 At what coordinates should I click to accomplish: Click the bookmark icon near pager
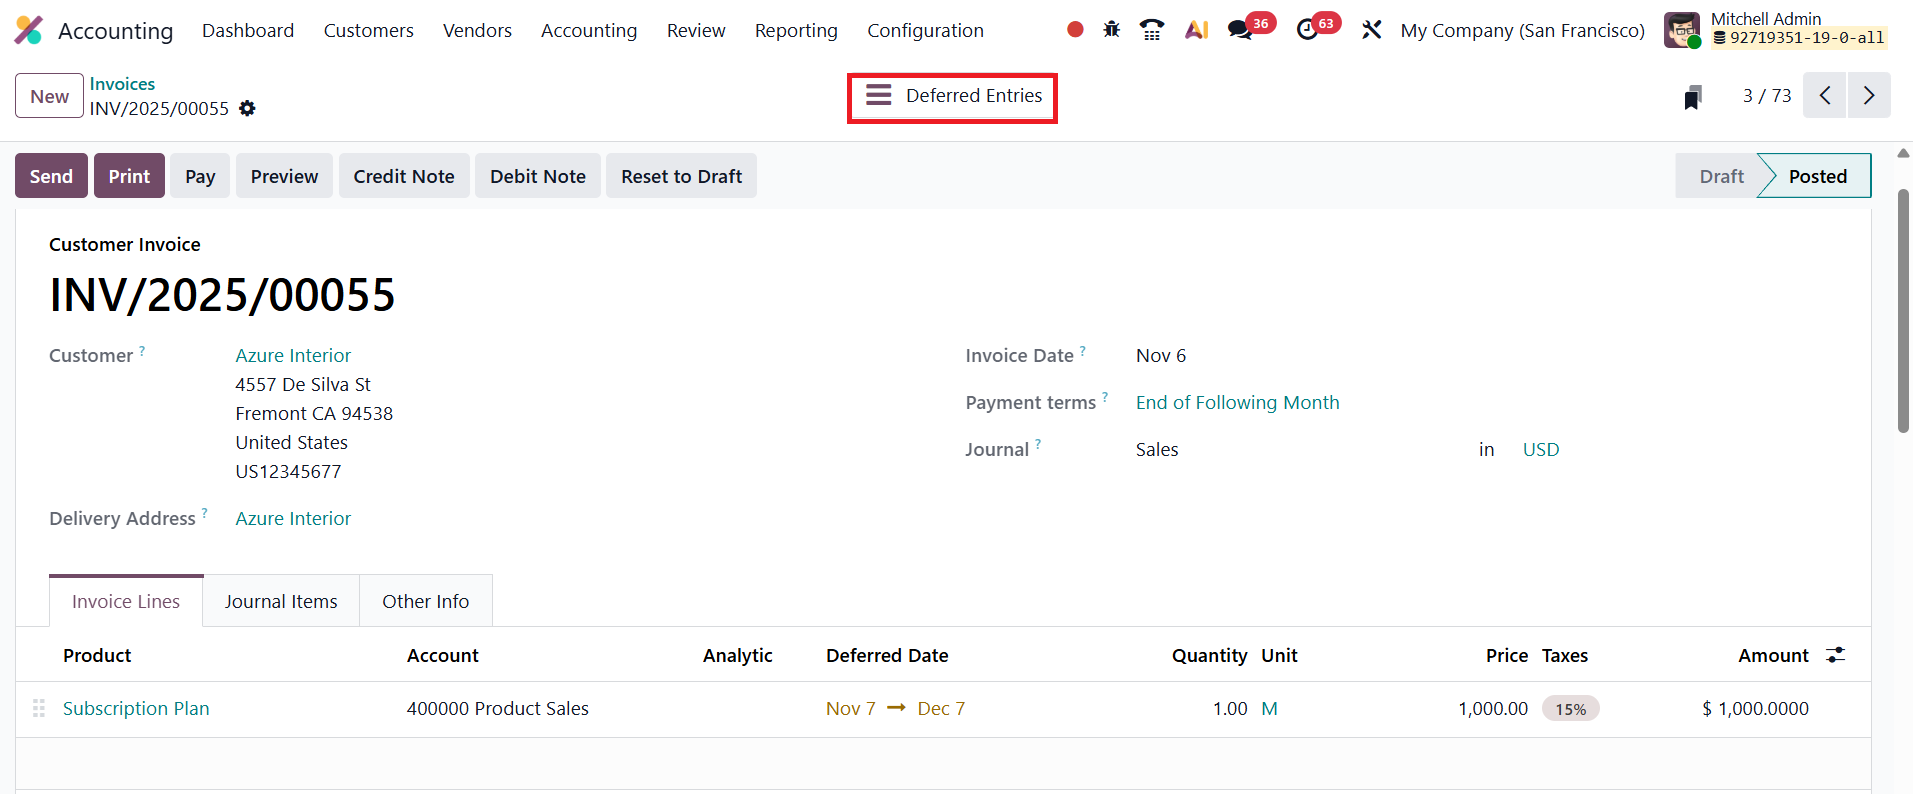click(1692, 97)
